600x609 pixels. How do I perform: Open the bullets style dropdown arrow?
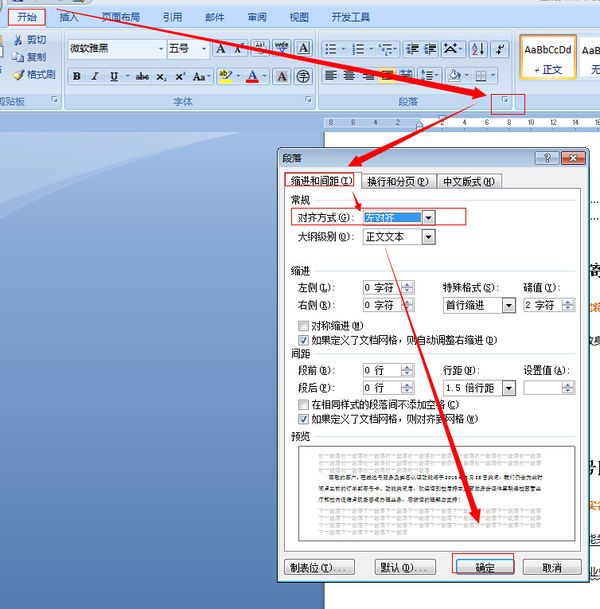(x=343, y=49)
